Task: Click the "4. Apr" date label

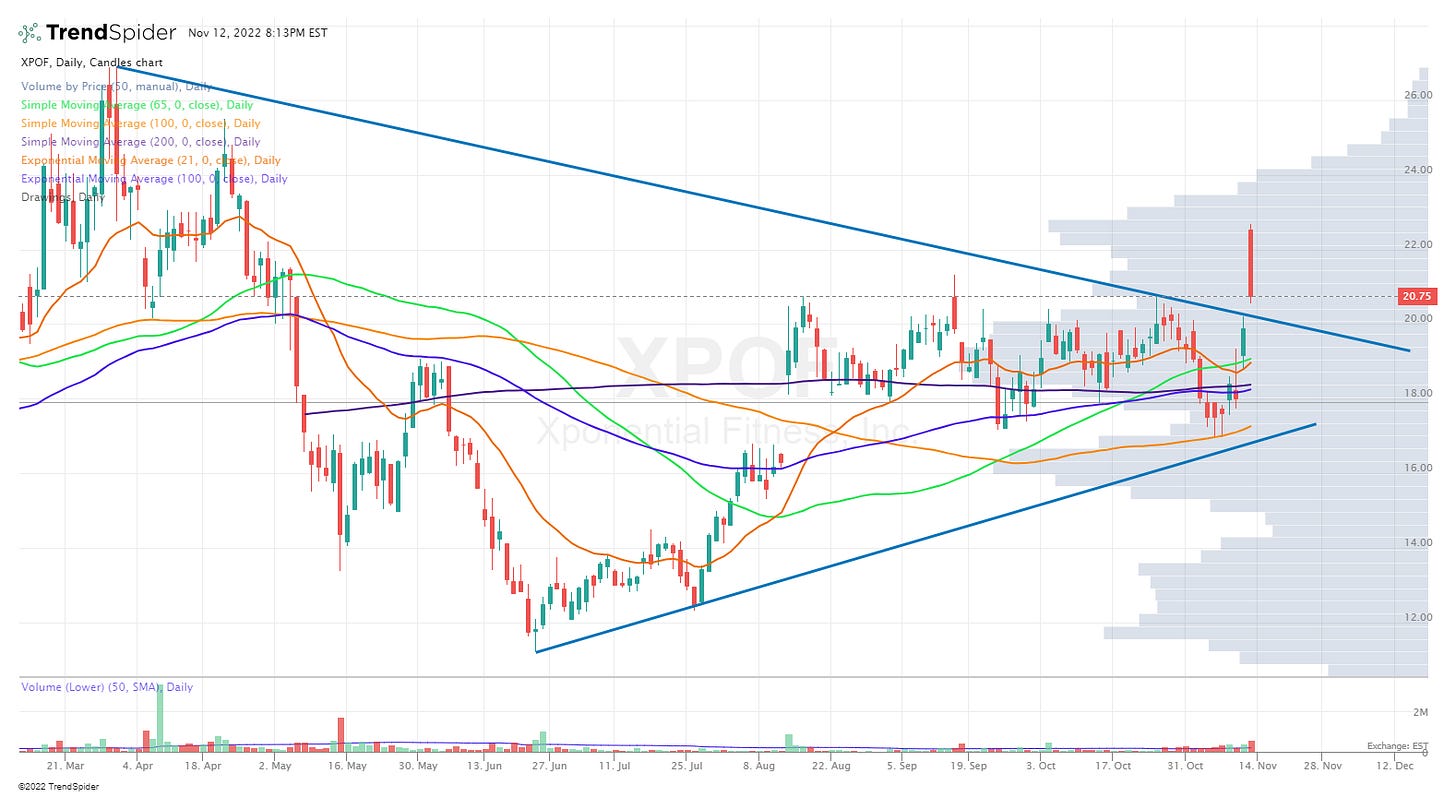Action: click(x=137, y=765)
